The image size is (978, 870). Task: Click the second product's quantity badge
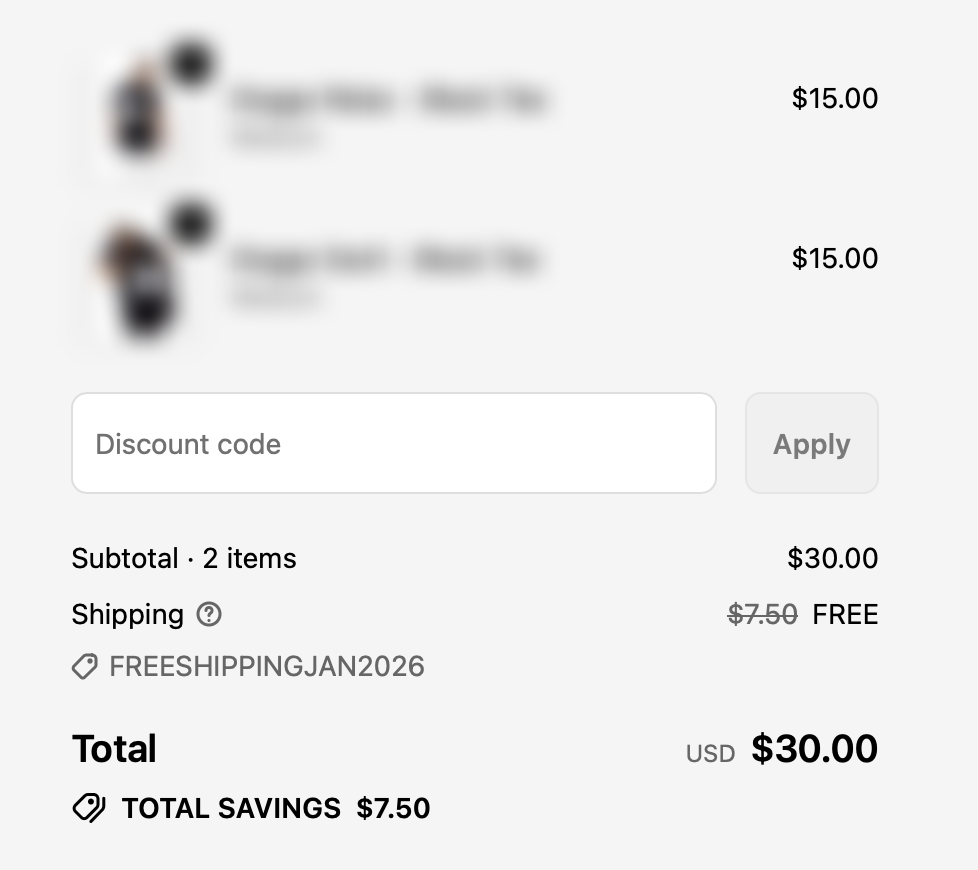pyautogui.click(x=190, y=223)
